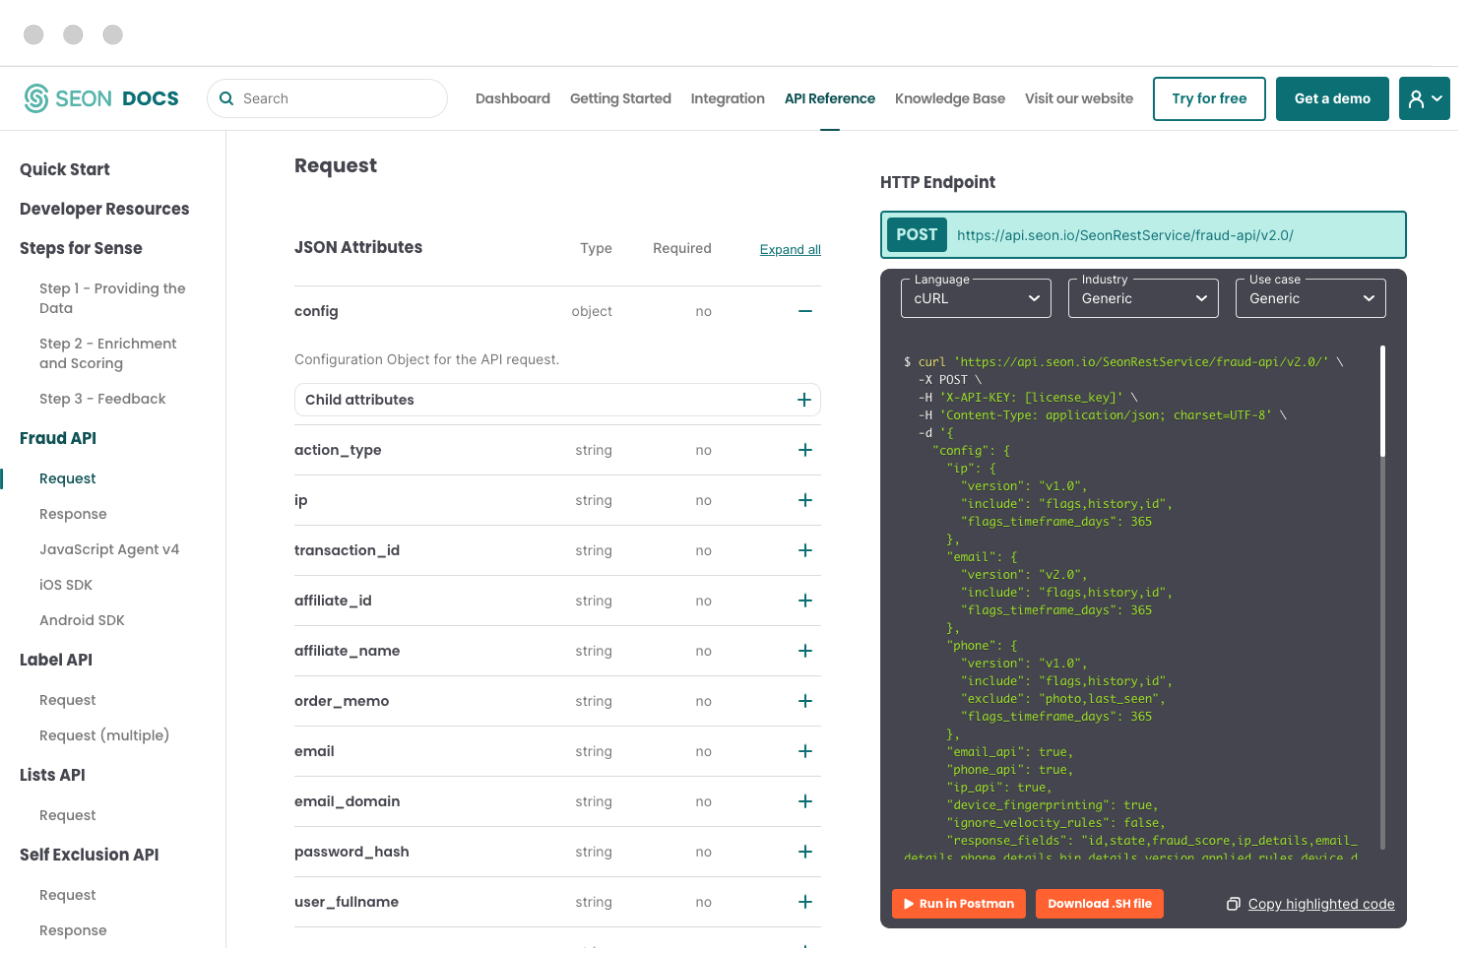Open the user account icon menu
This screenshot has width=1458, height=964.
1424,98
